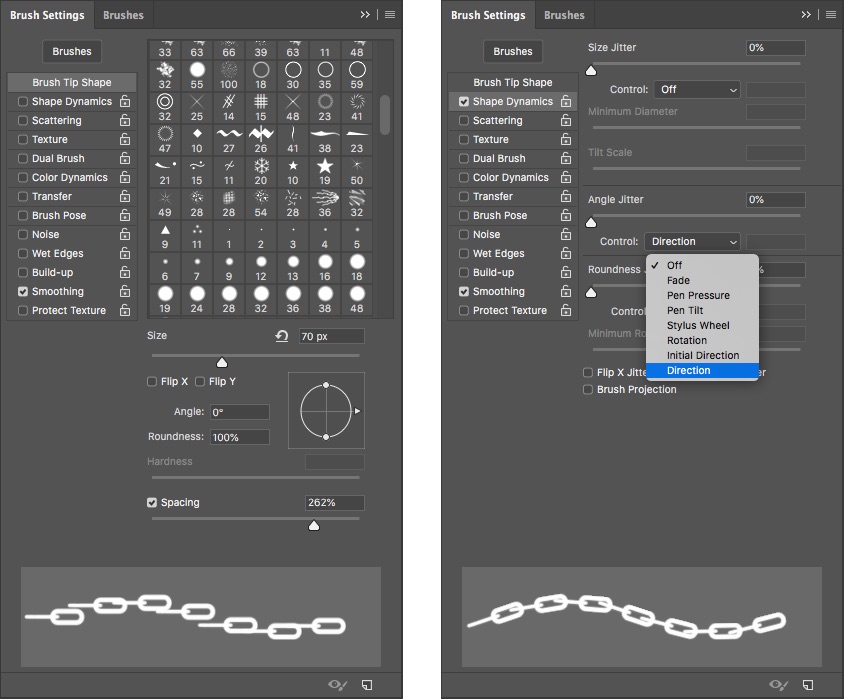Image resolution: width=844 pixels, height=699 pixels.
Task: Open left panel's flyout menu icon
Action: tap(390, 15)
